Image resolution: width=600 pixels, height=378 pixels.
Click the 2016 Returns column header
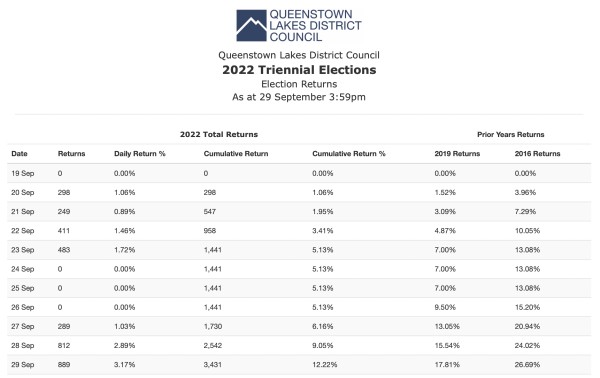tap(537, 154)
